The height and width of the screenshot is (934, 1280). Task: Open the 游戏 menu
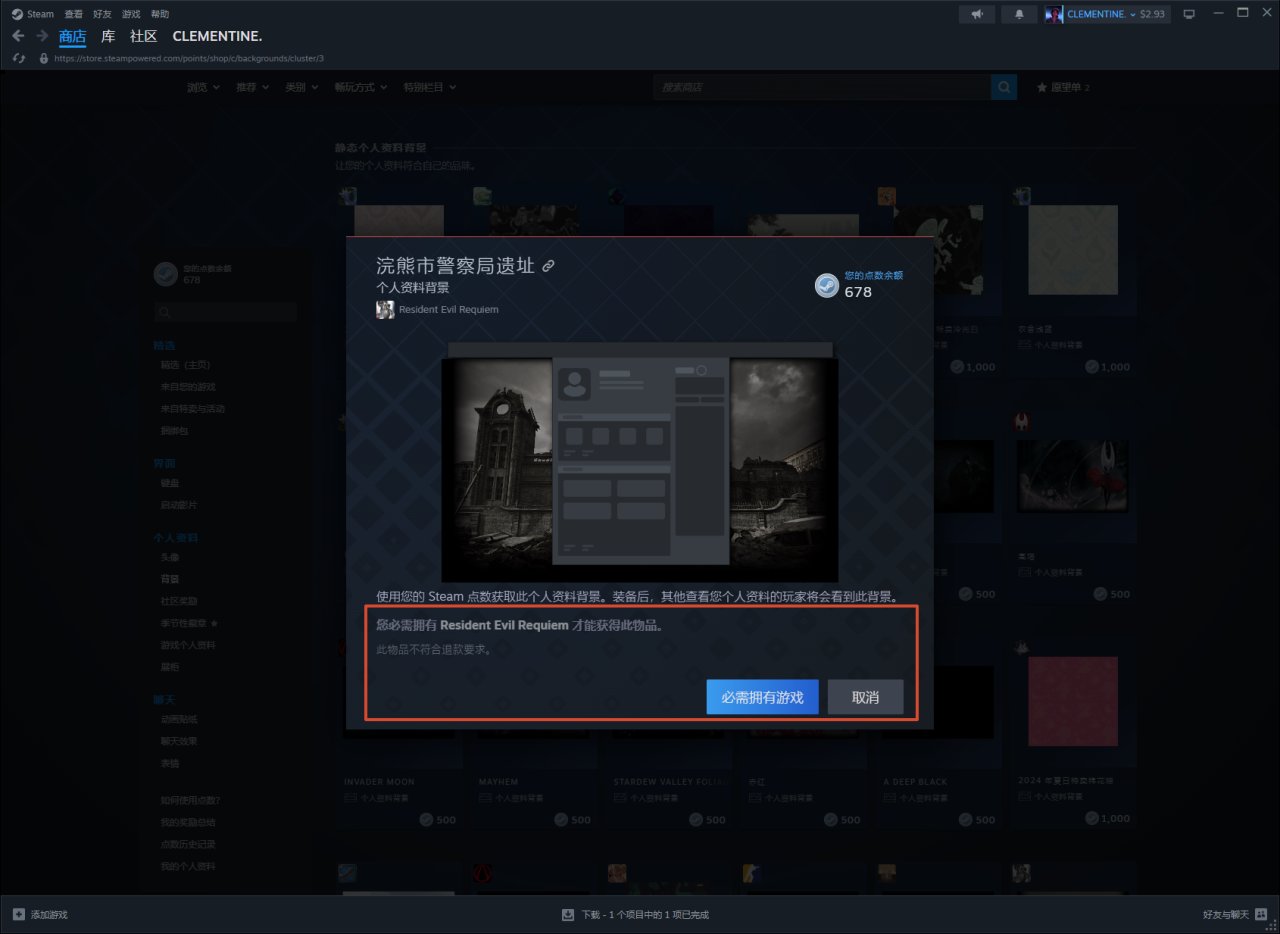point(131,14)
